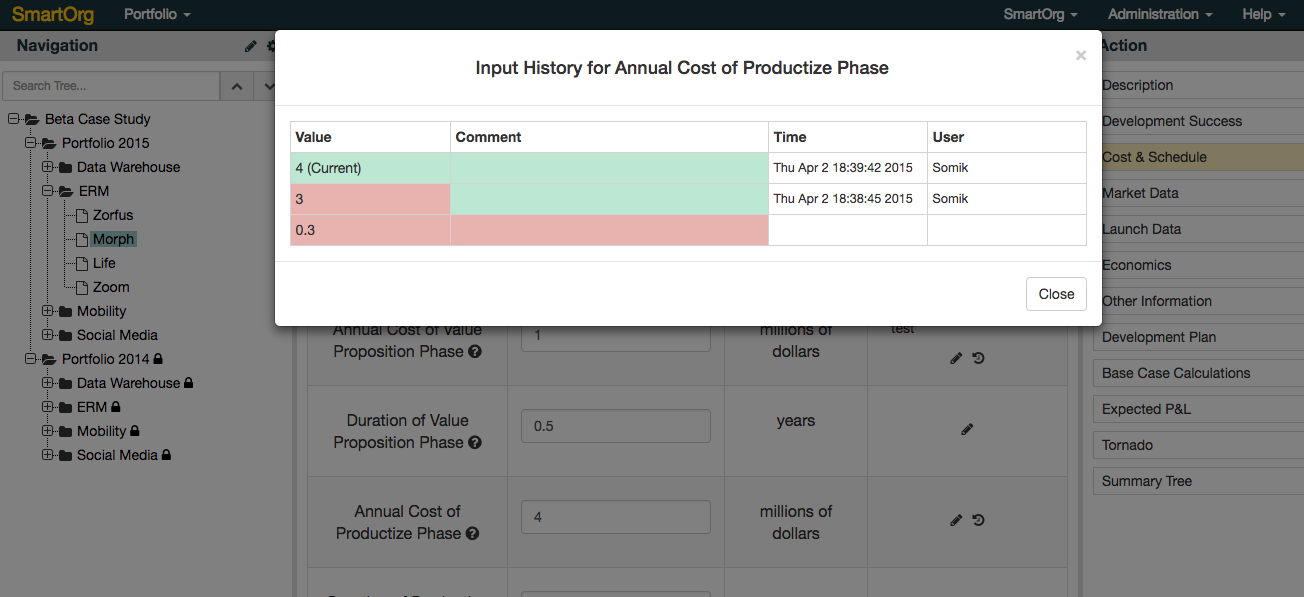Collapse the ERM folder under Portfolio 2015
Screen dimensions: 1304x597
coord(47,191)
